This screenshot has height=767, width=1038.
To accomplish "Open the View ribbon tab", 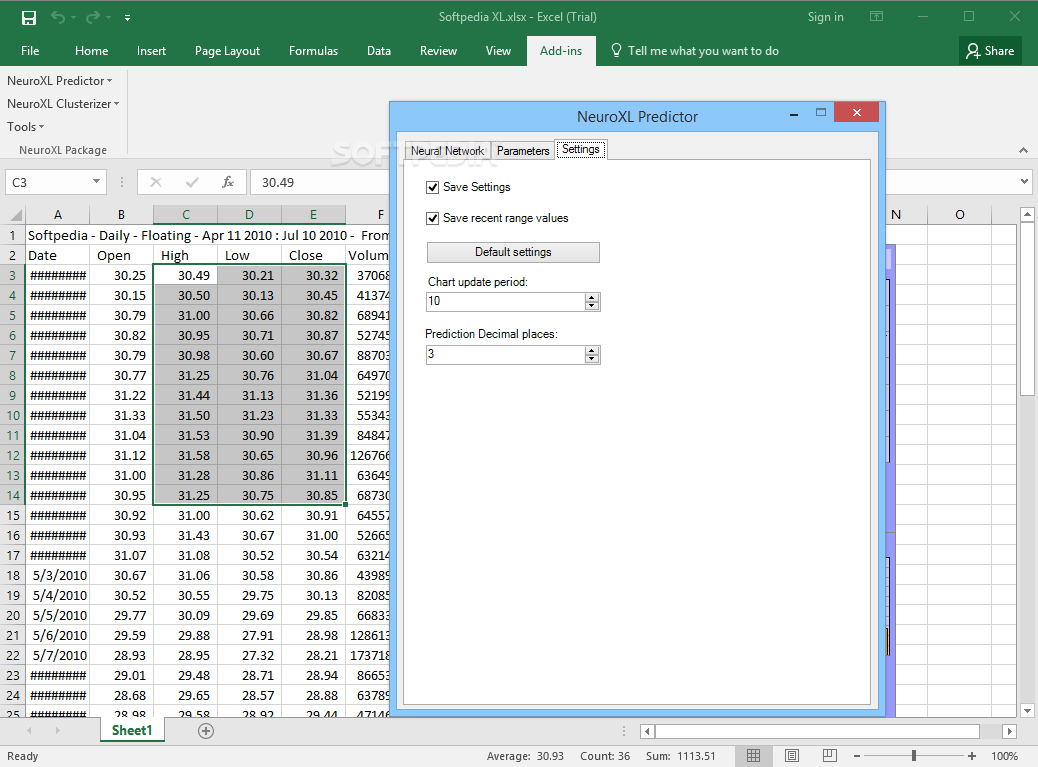I will (x=498, y=51).
